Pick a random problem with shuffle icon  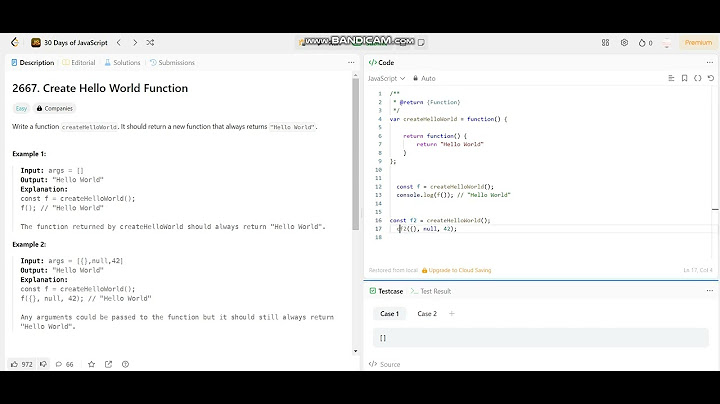pos(150,43)
